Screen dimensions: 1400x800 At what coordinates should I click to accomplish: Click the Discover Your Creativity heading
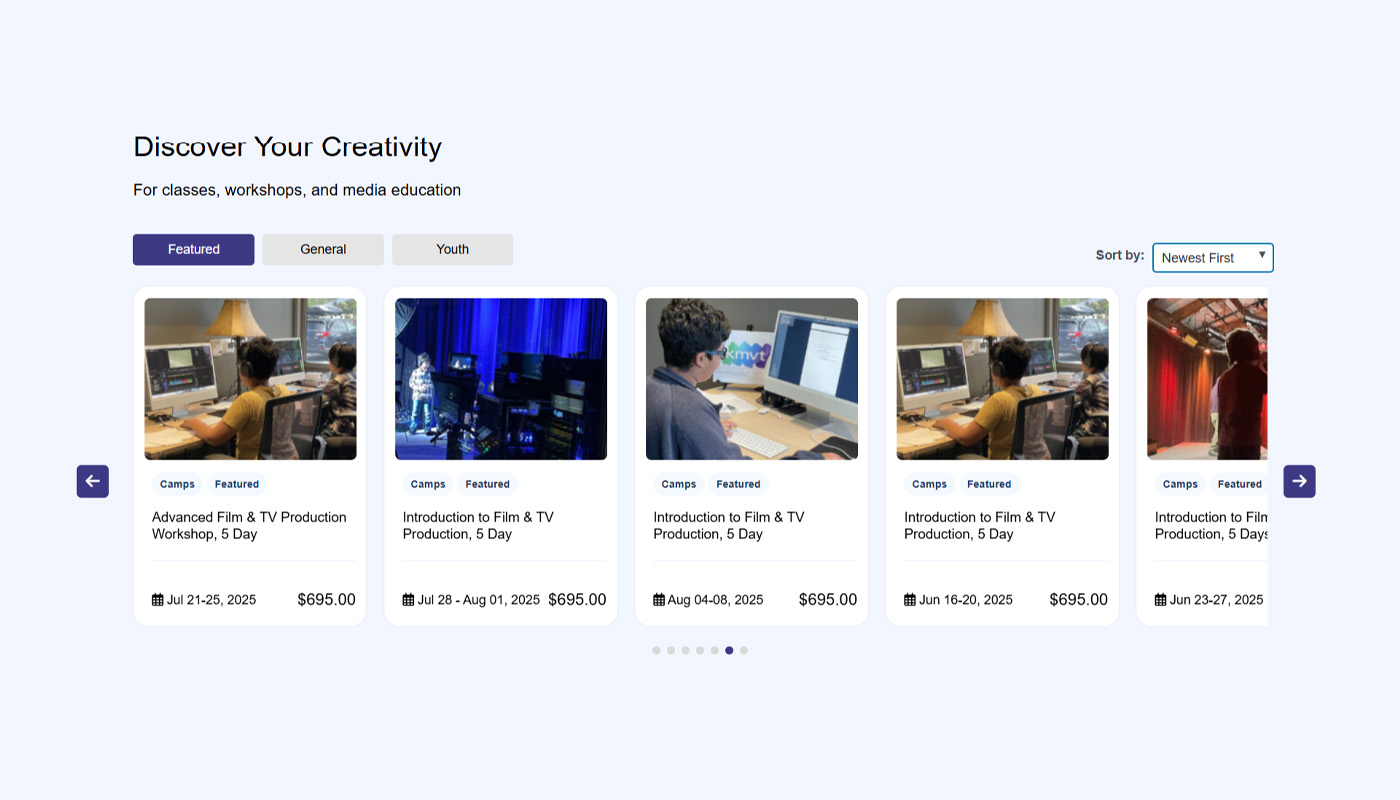(x=288, y=147)
